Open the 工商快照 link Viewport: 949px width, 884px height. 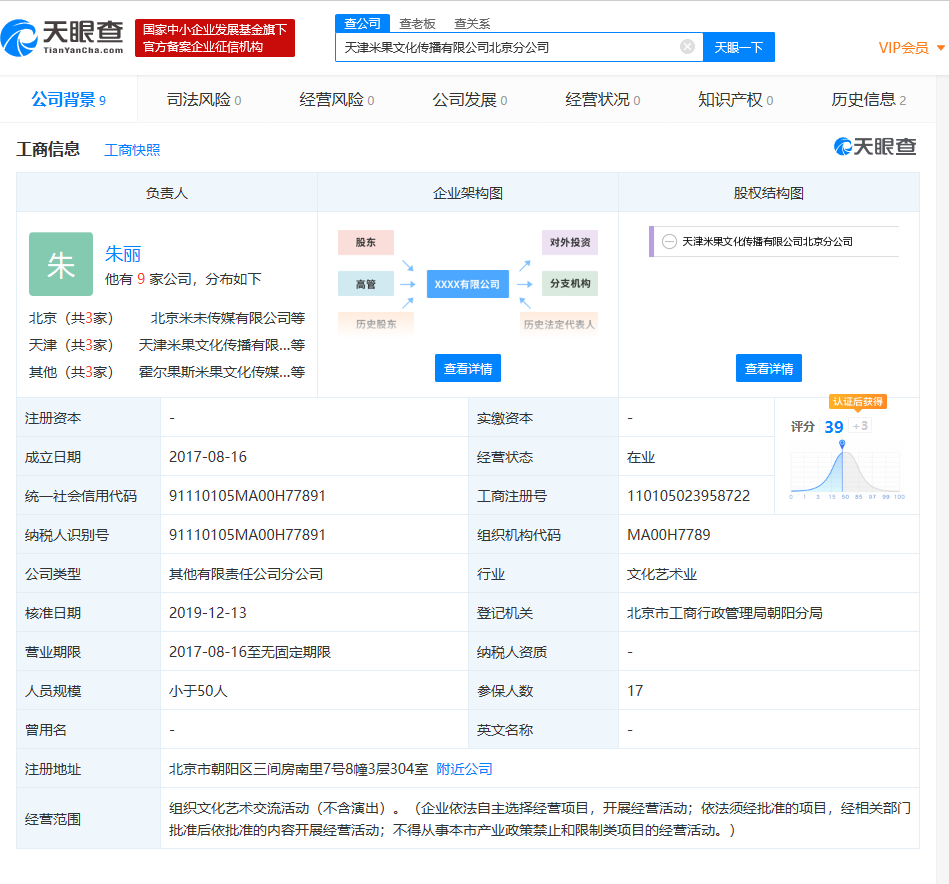132,149
